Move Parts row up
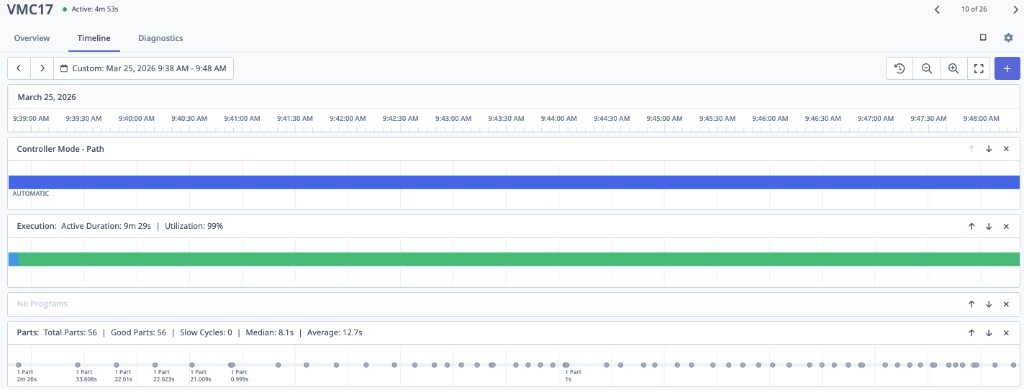 pos(971,333)
